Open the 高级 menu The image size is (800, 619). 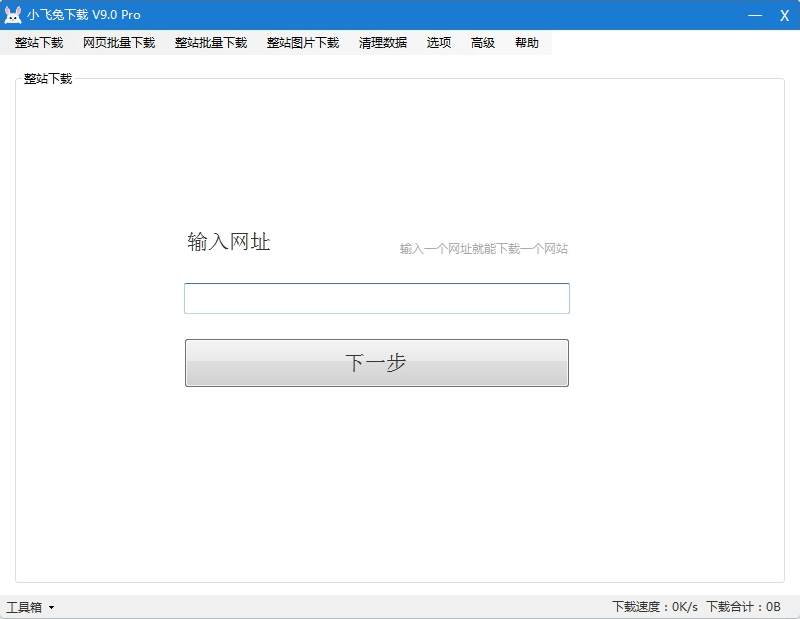coord(483,43)
